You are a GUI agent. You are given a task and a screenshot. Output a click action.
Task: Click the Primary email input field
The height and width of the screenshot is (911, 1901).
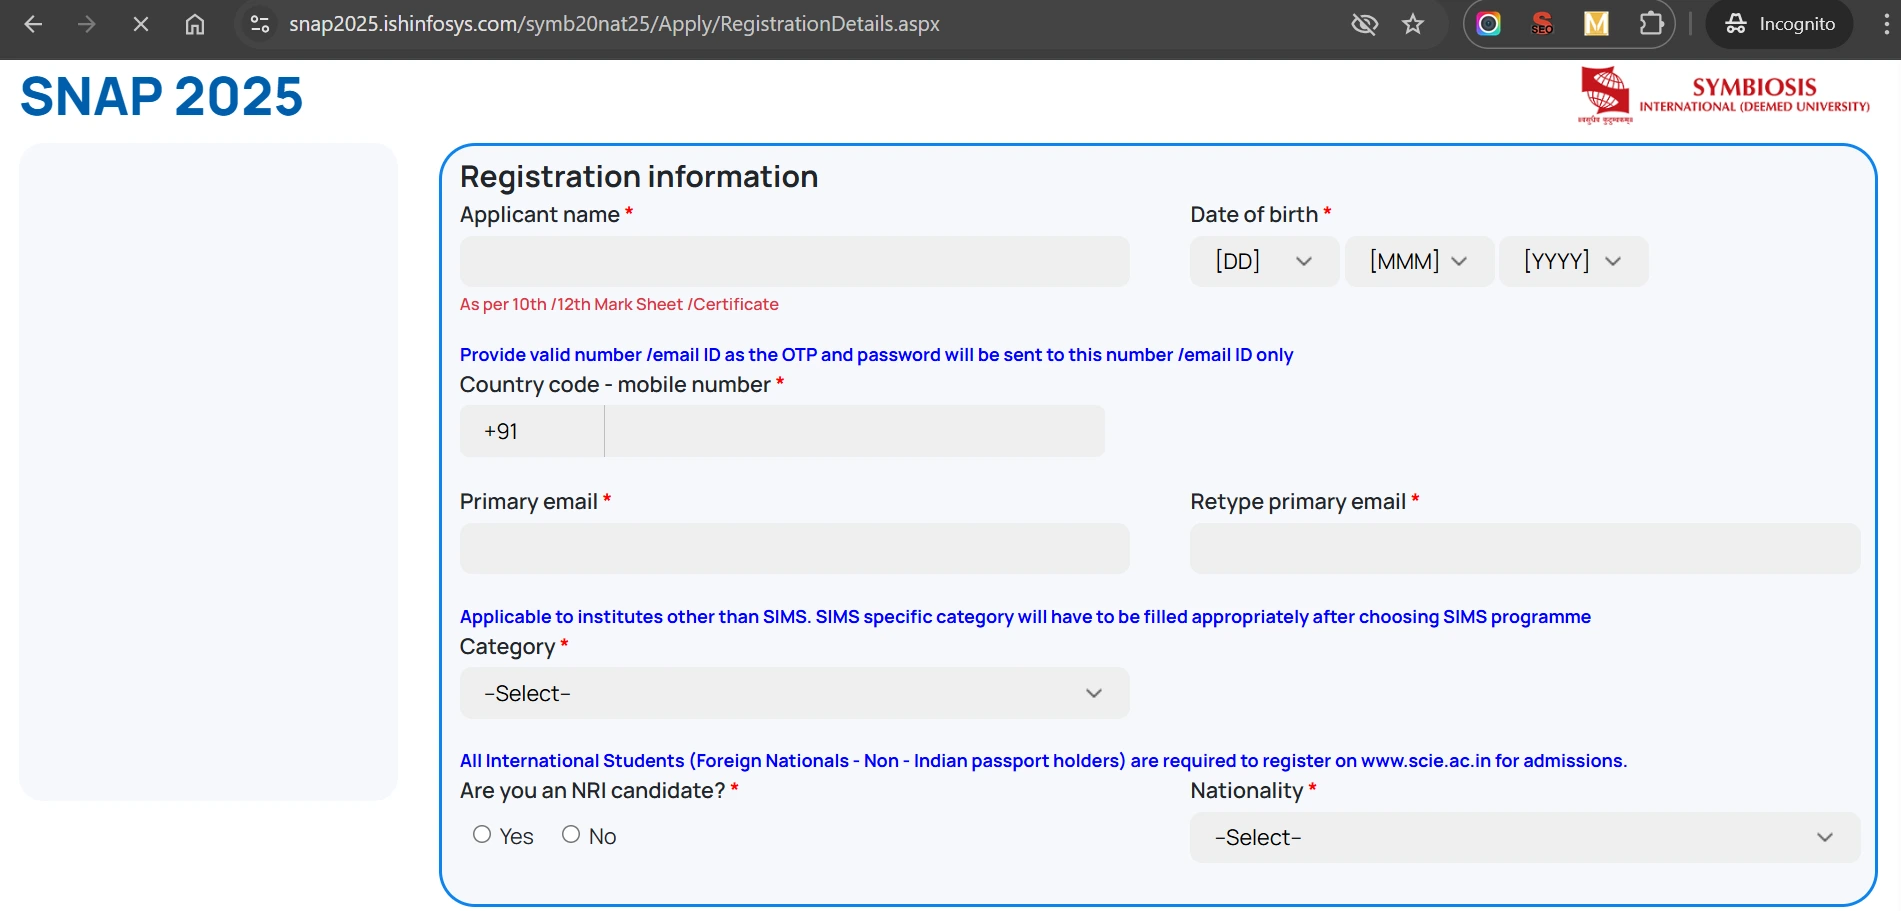click(794, 548)
